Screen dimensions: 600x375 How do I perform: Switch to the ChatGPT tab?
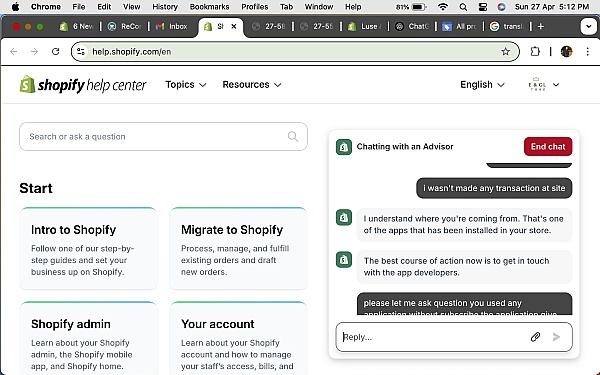click(x=412, y=26)
